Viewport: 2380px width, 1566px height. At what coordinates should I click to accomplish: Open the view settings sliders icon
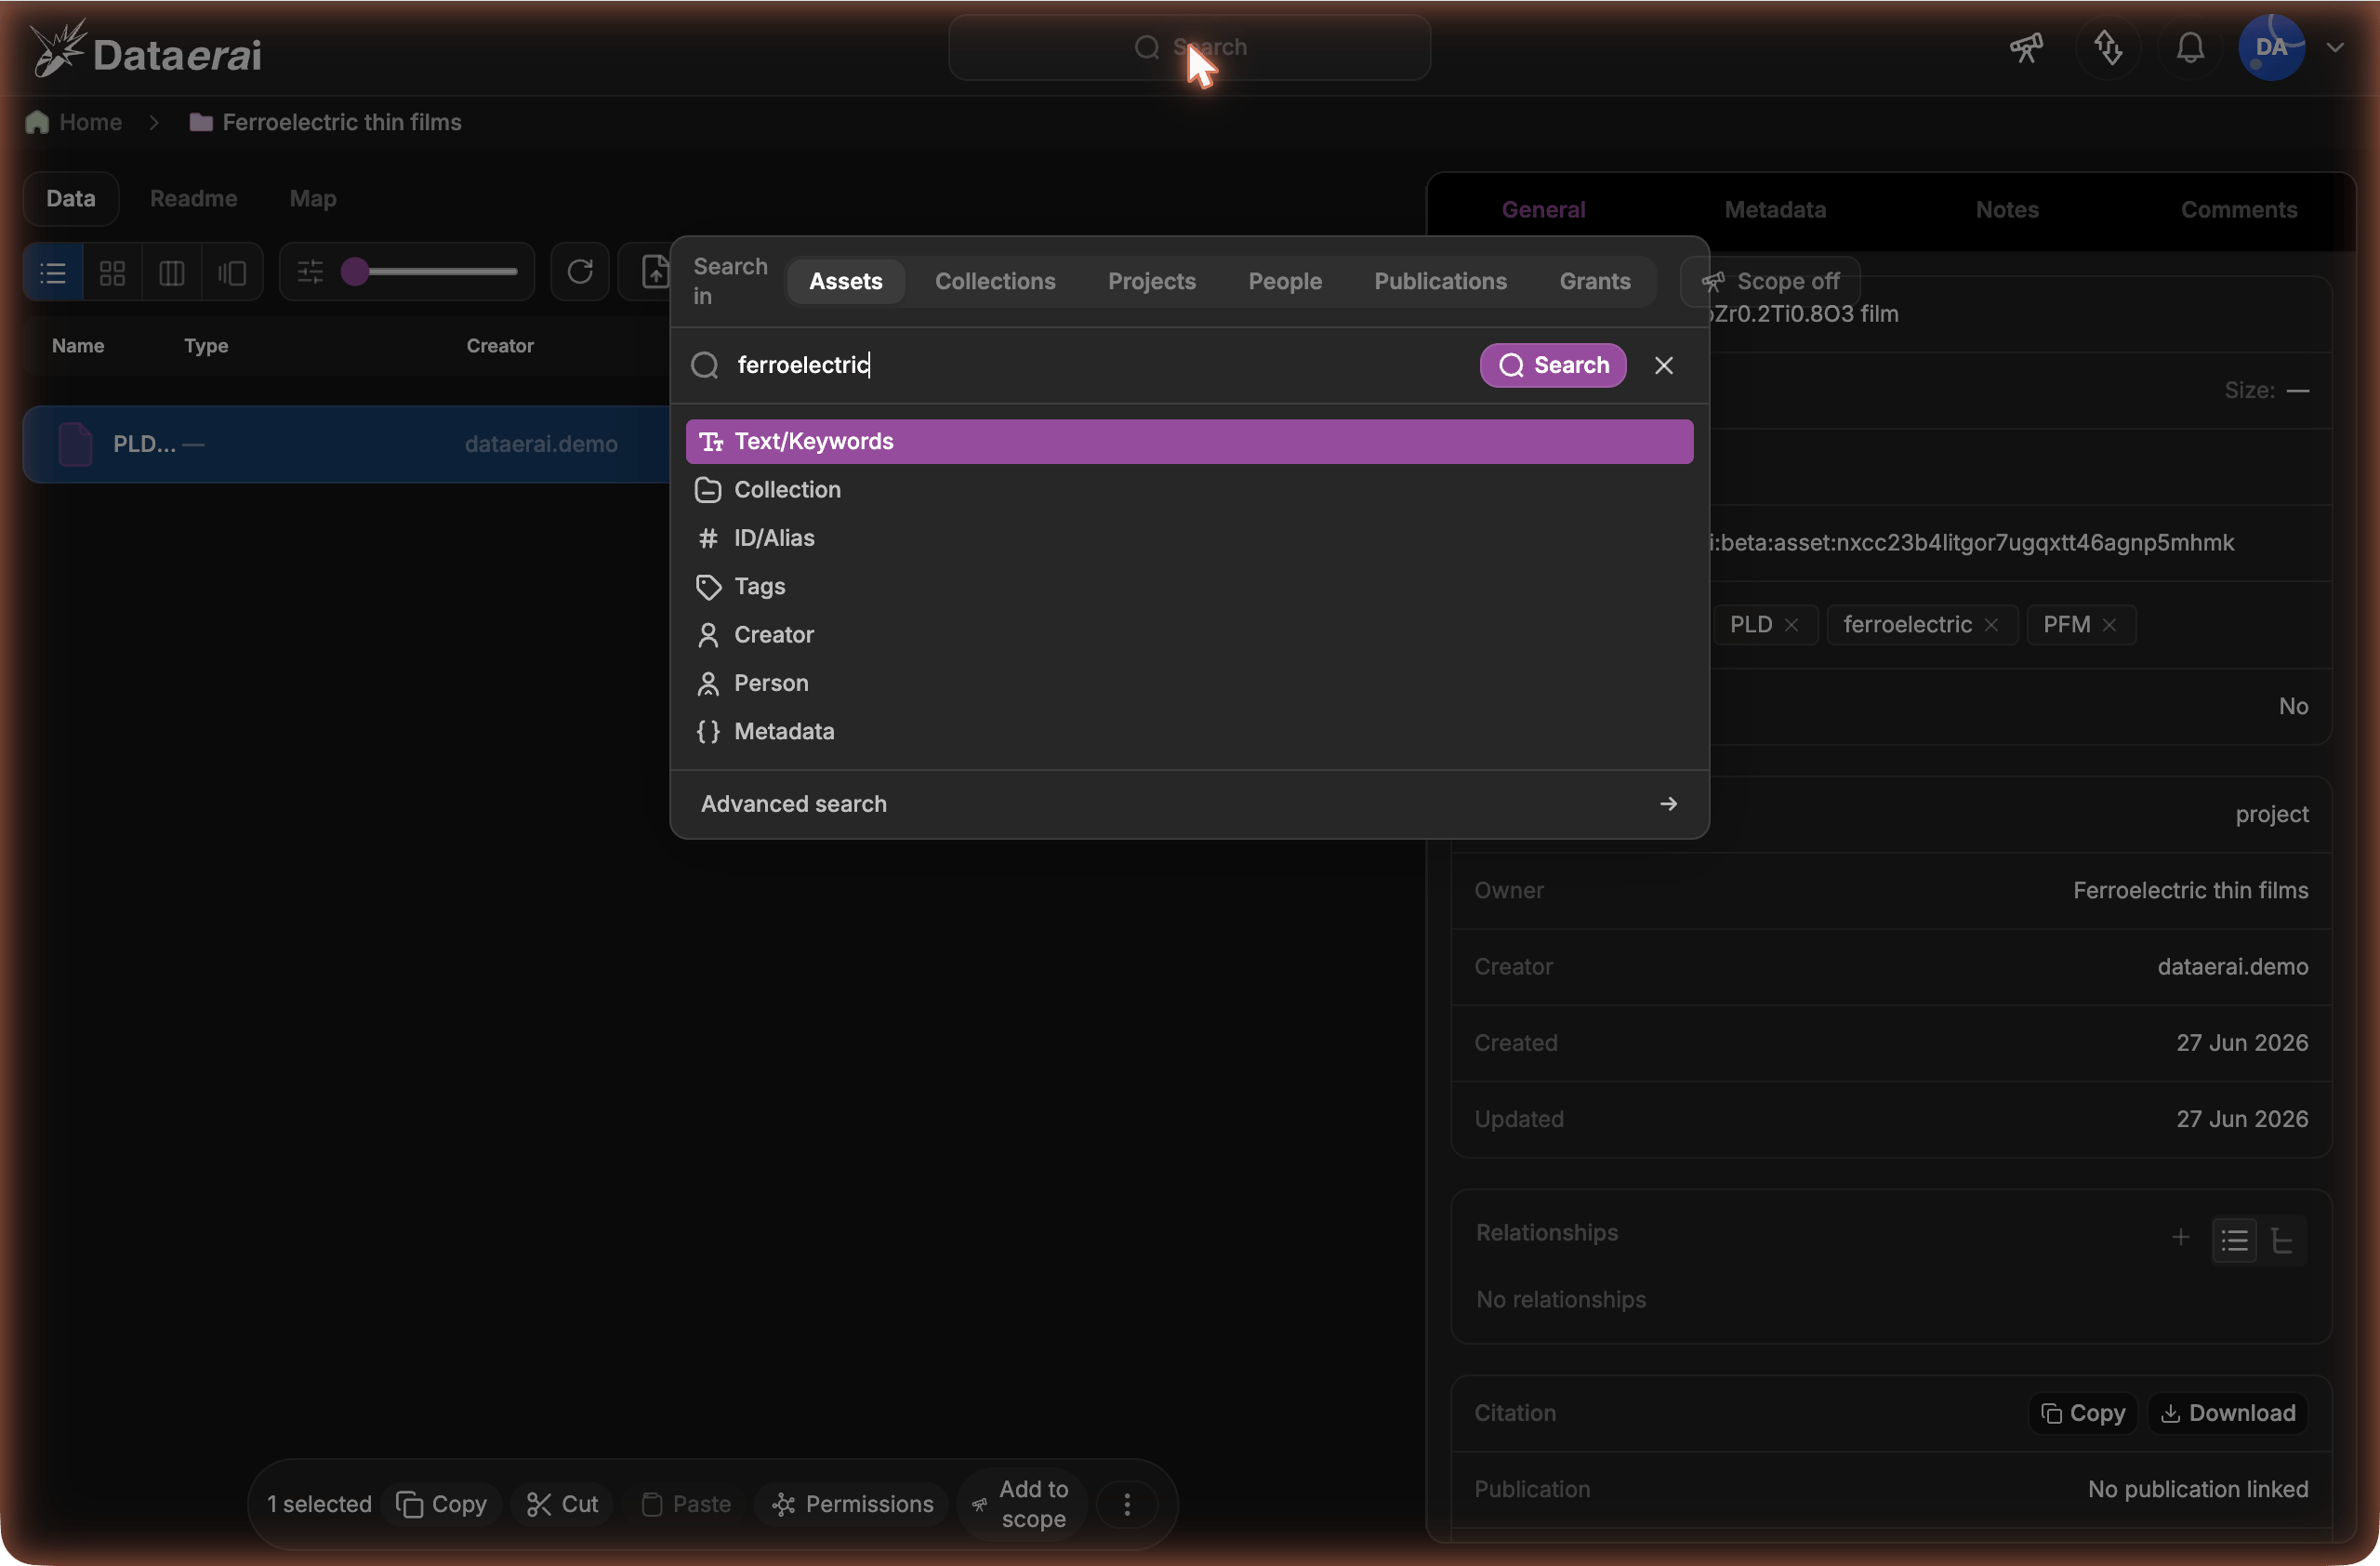(x=310, y=272)
